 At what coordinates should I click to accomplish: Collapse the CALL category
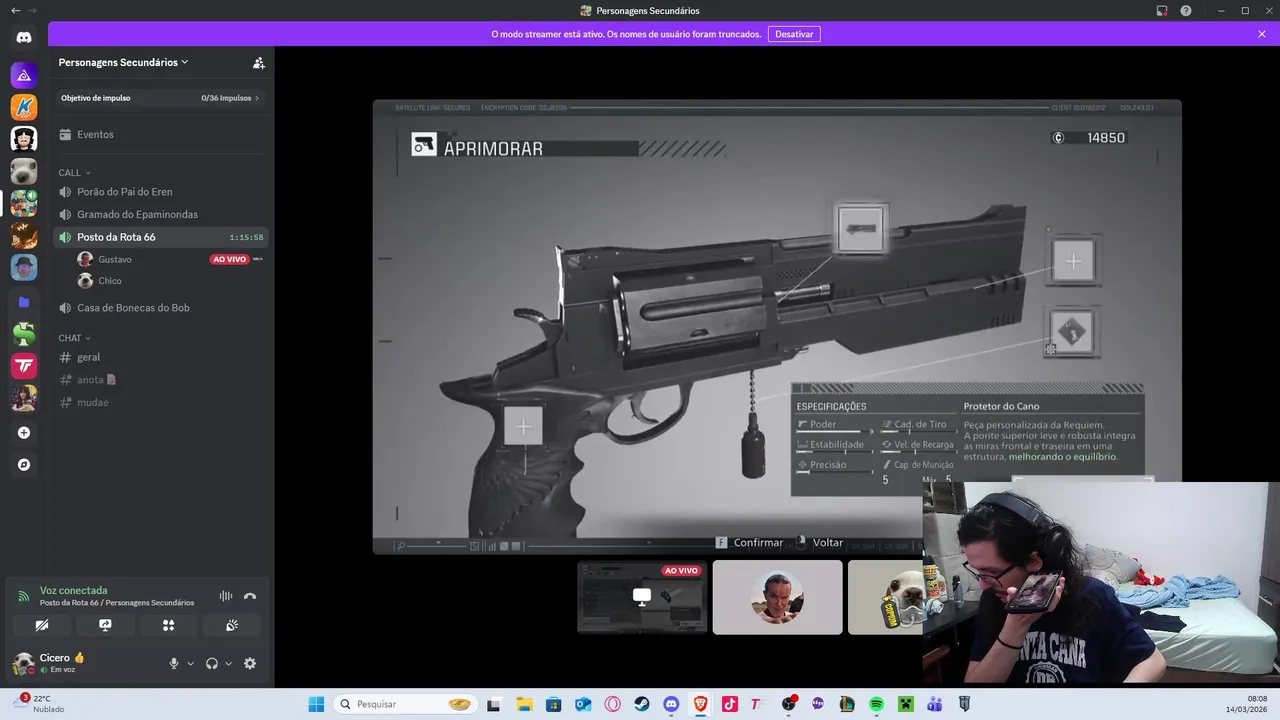tap(74, 173)
